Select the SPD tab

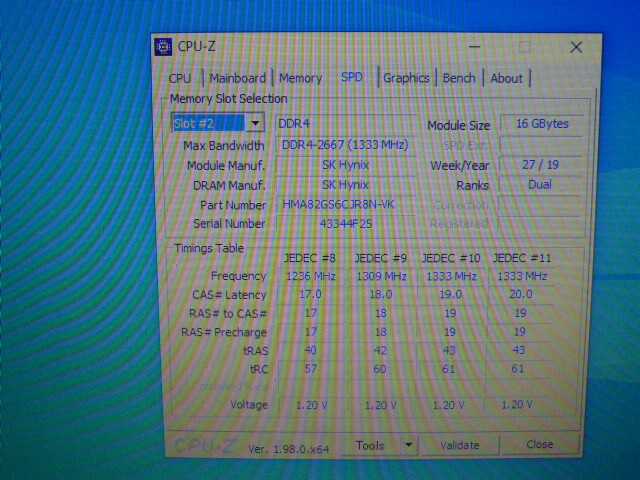pos(351,77)
